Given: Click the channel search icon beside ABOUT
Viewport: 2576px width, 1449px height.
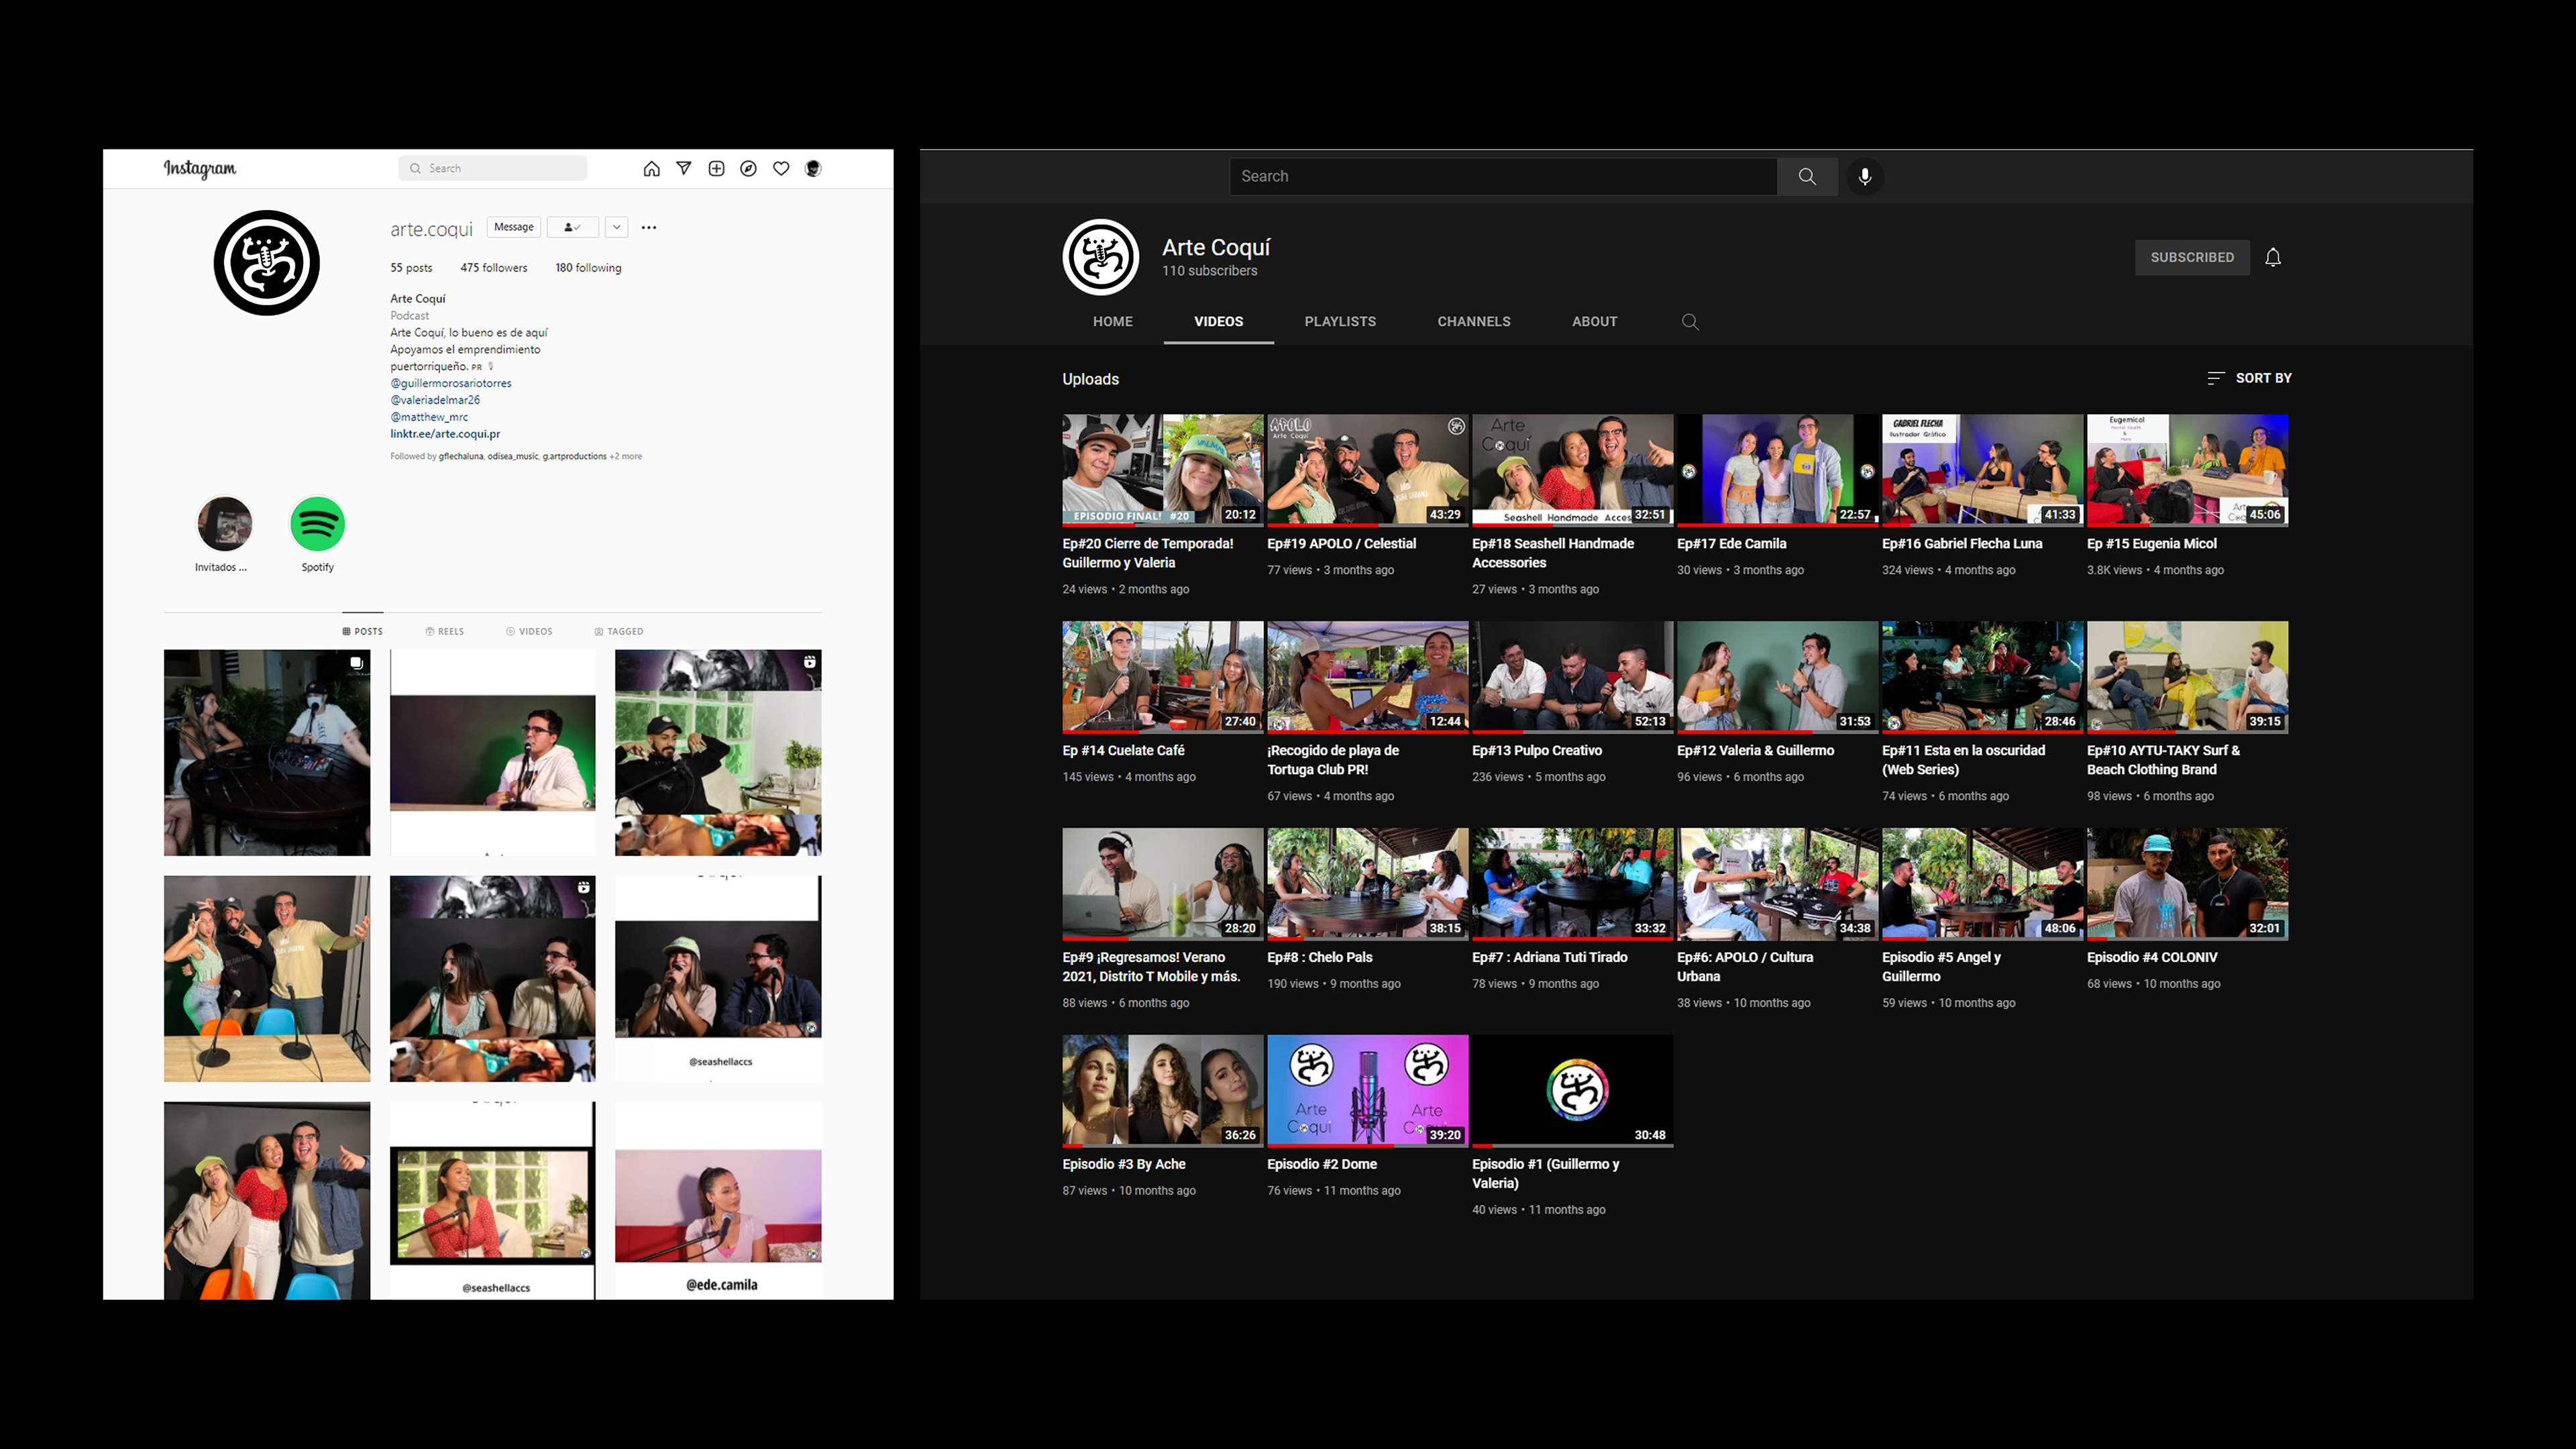Looking at the screenshot, I should click(1690, 322).
